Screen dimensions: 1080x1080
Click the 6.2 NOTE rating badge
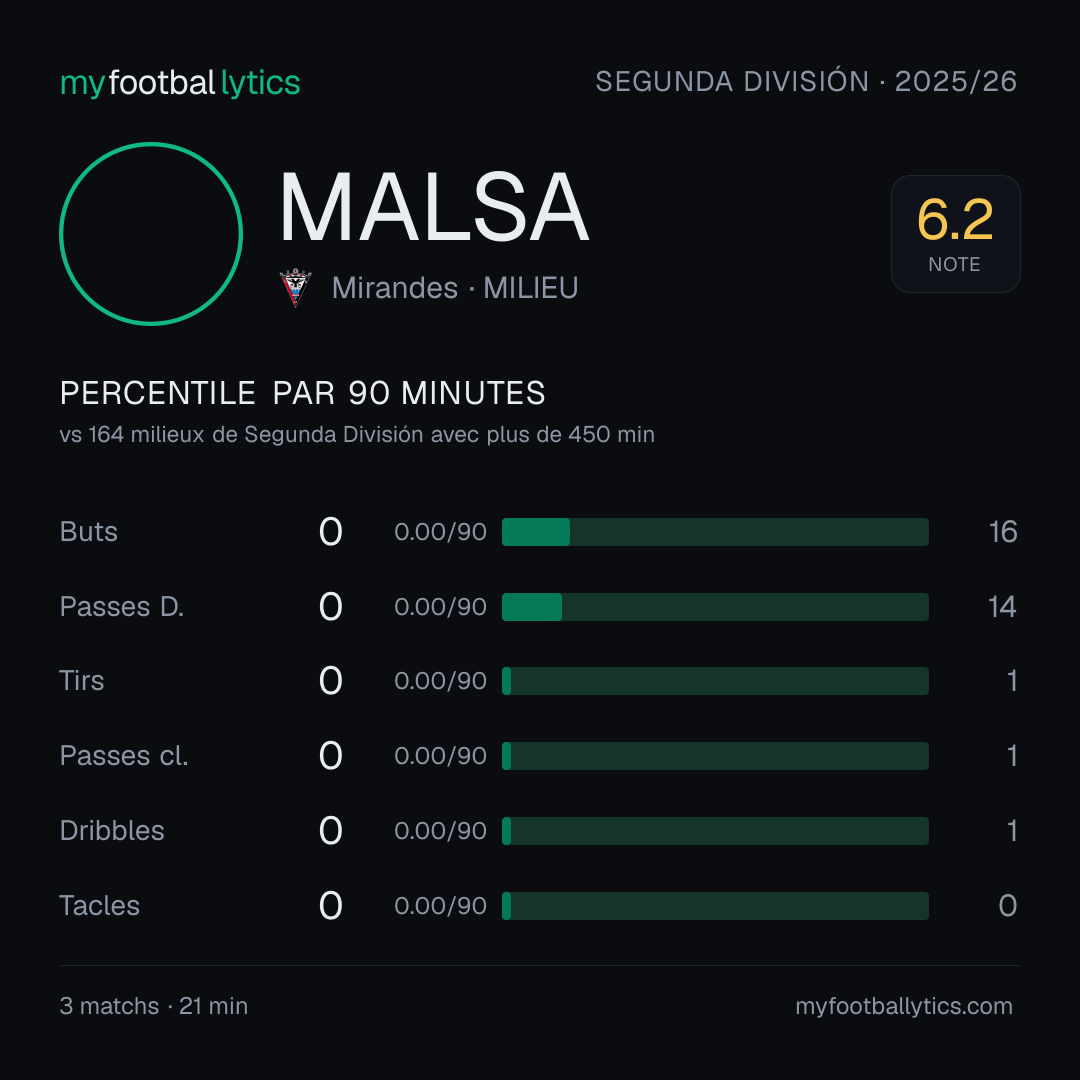click(x=955, y=233)
